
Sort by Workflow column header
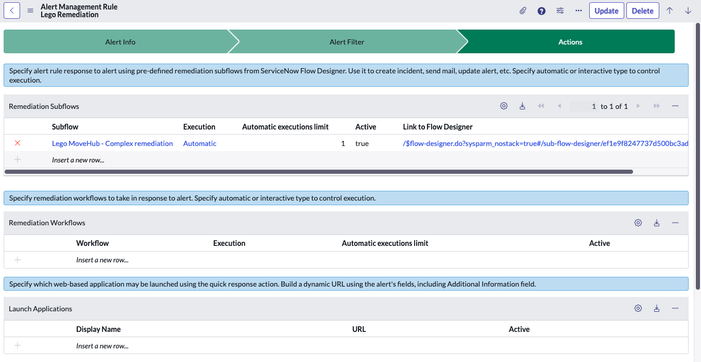(x=93, y=243)
